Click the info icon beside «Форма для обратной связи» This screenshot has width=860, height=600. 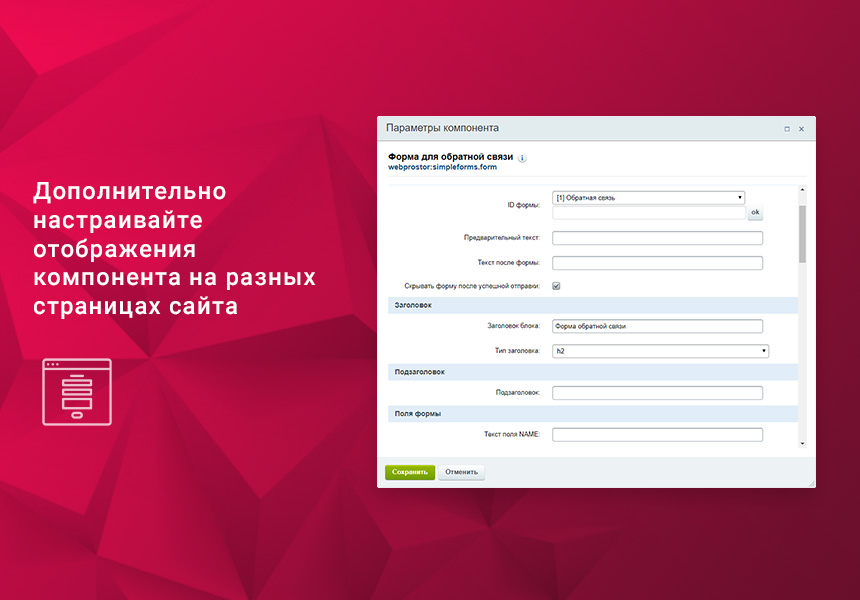521,158
